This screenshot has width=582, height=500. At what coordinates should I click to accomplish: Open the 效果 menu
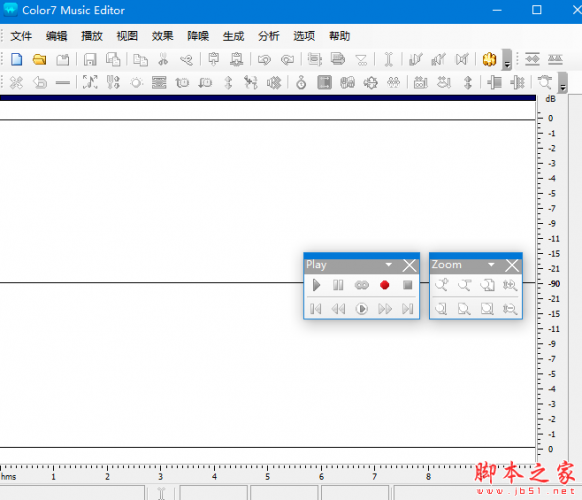click(x=163, y=36)
